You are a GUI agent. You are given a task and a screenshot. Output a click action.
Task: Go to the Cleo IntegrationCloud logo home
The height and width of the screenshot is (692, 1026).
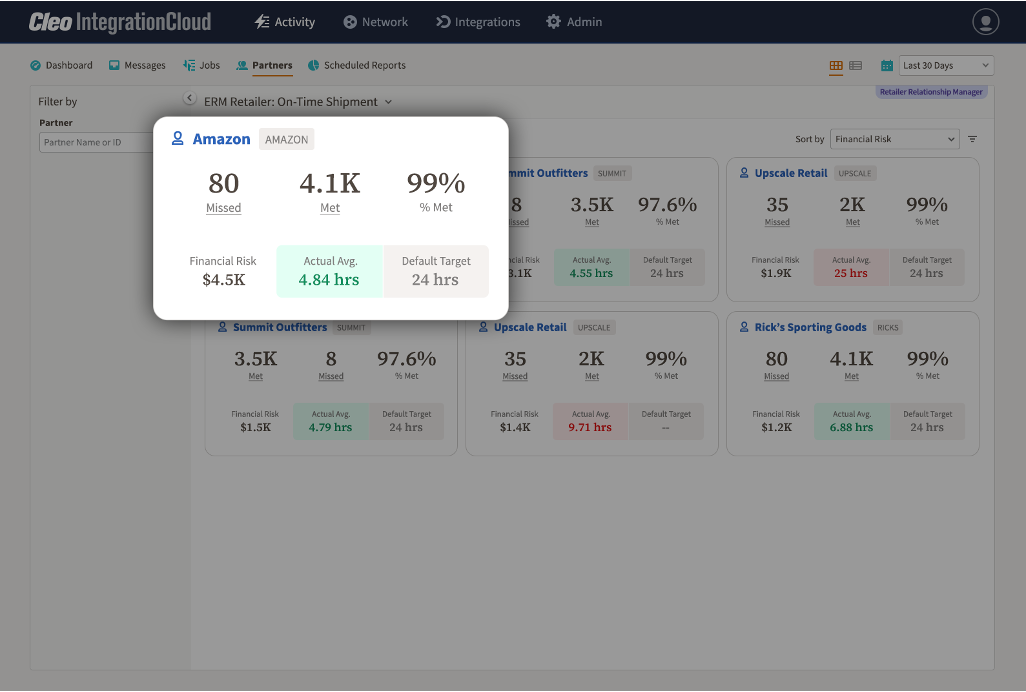pyautogui.click(x=120, y=22)
